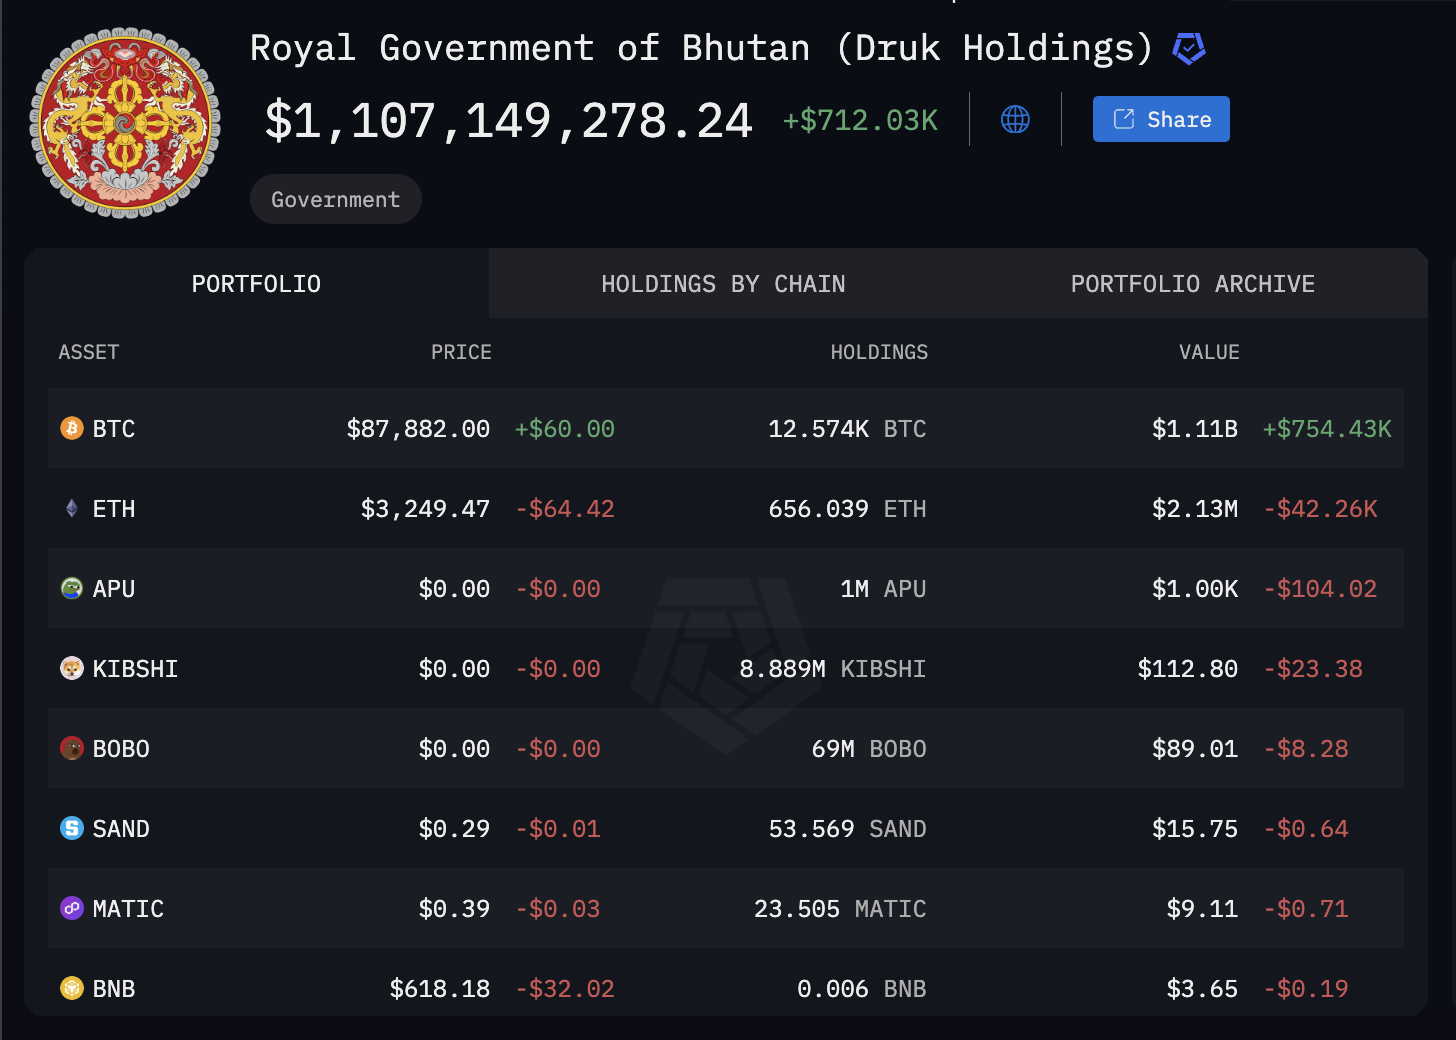Image resolution: width=1456 pixels, height=1040 pixels.
Task: Click the KIBSHI dog token icon
Action: (x=72, y=669)
